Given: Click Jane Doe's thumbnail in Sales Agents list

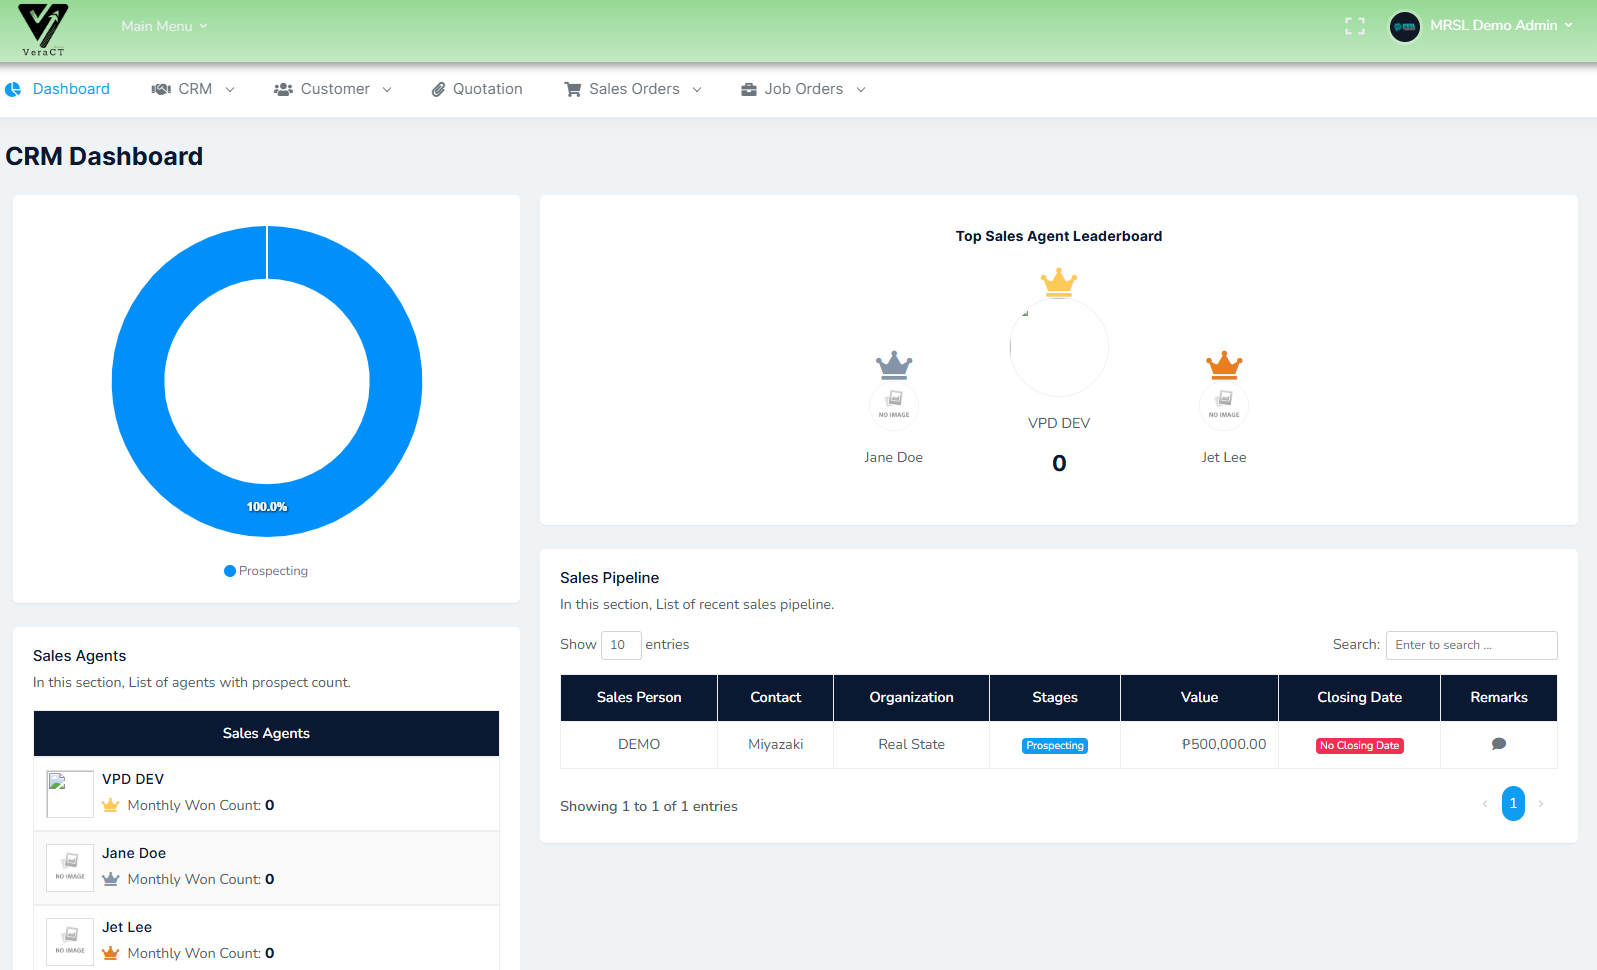Looking at the screenshot, I should 70,868.
